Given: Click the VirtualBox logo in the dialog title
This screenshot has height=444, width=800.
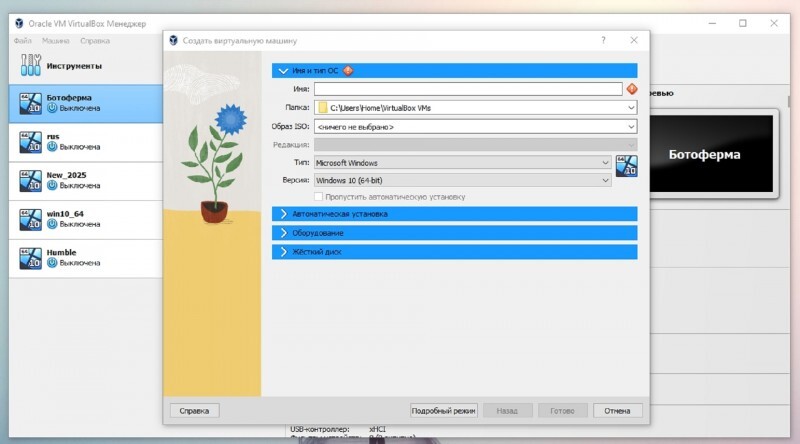Looking at the screenshot, I should 173,40.
